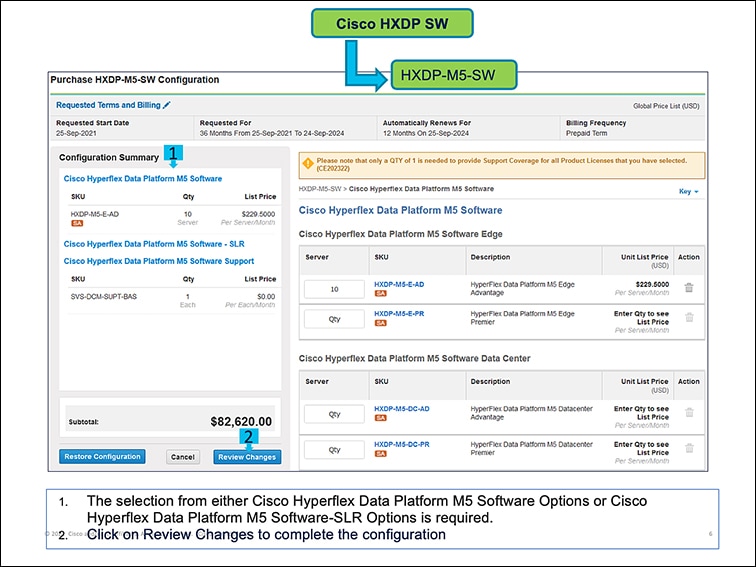Image resolution: width=756 pixels, height=567 pixels.
Task: Click HXDP-M5-SW breadcrumb link
Action: (320, 189)
